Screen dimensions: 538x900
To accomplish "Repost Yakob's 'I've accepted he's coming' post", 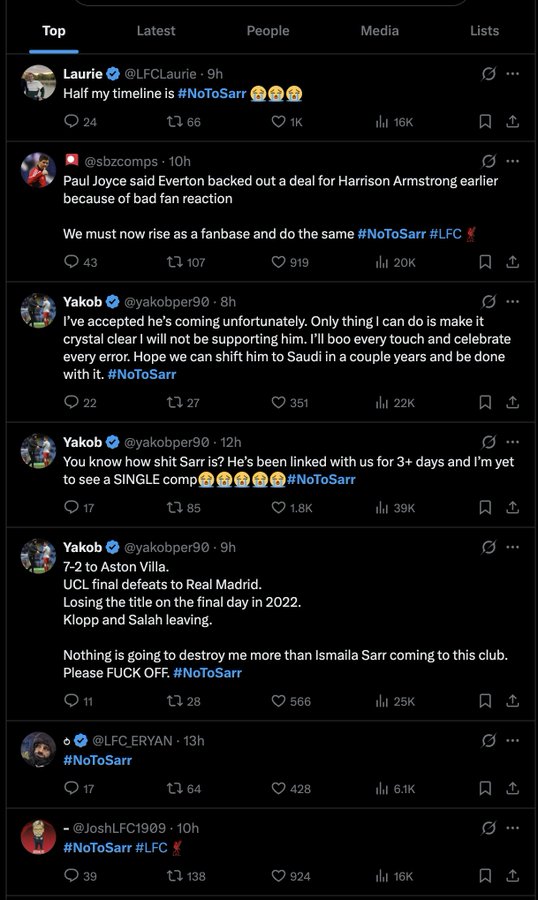I will [x=183, y=402].
